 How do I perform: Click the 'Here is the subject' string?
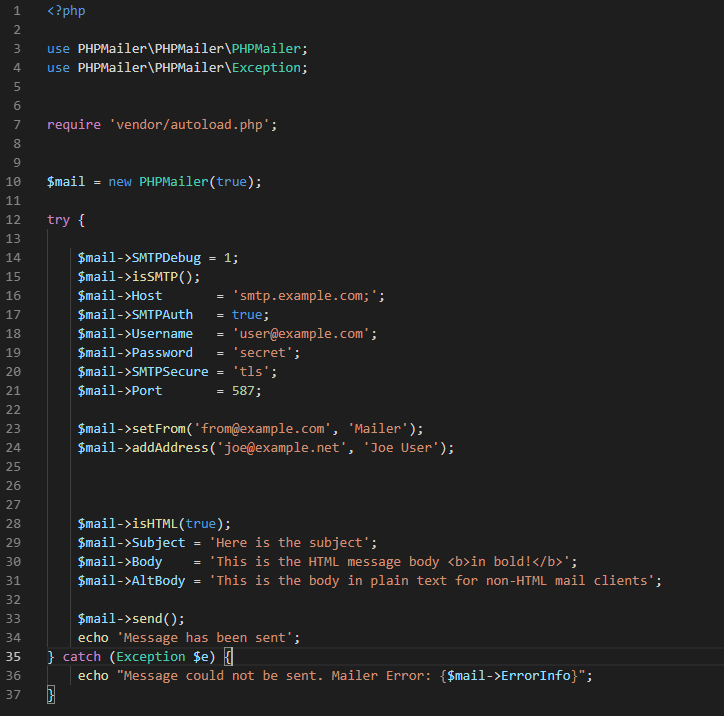(x=293, y=543)
